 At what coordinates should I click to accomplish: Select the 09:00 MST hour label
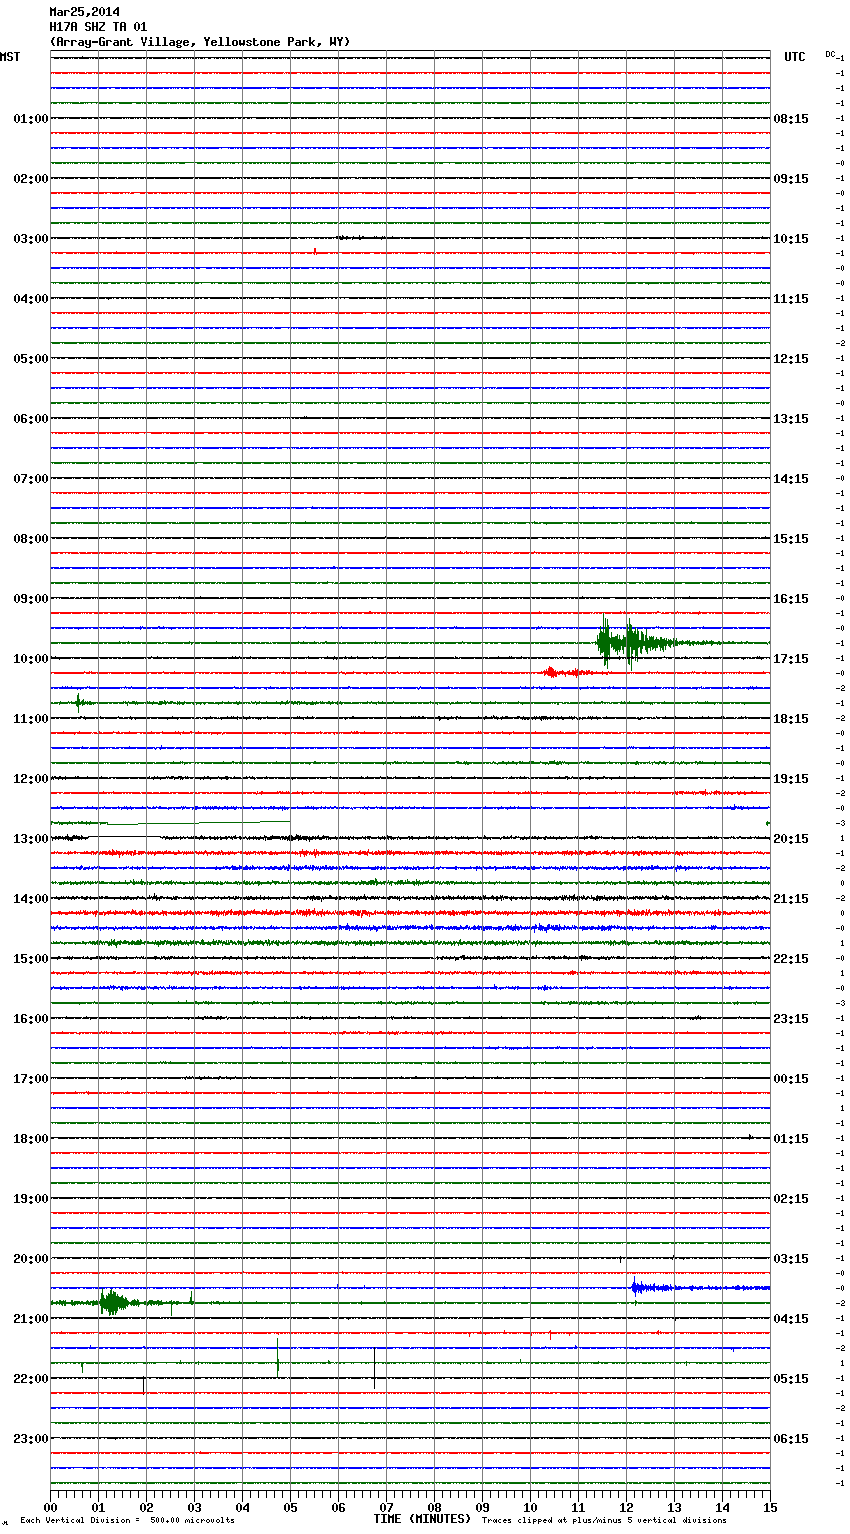(x=30, y=599)
